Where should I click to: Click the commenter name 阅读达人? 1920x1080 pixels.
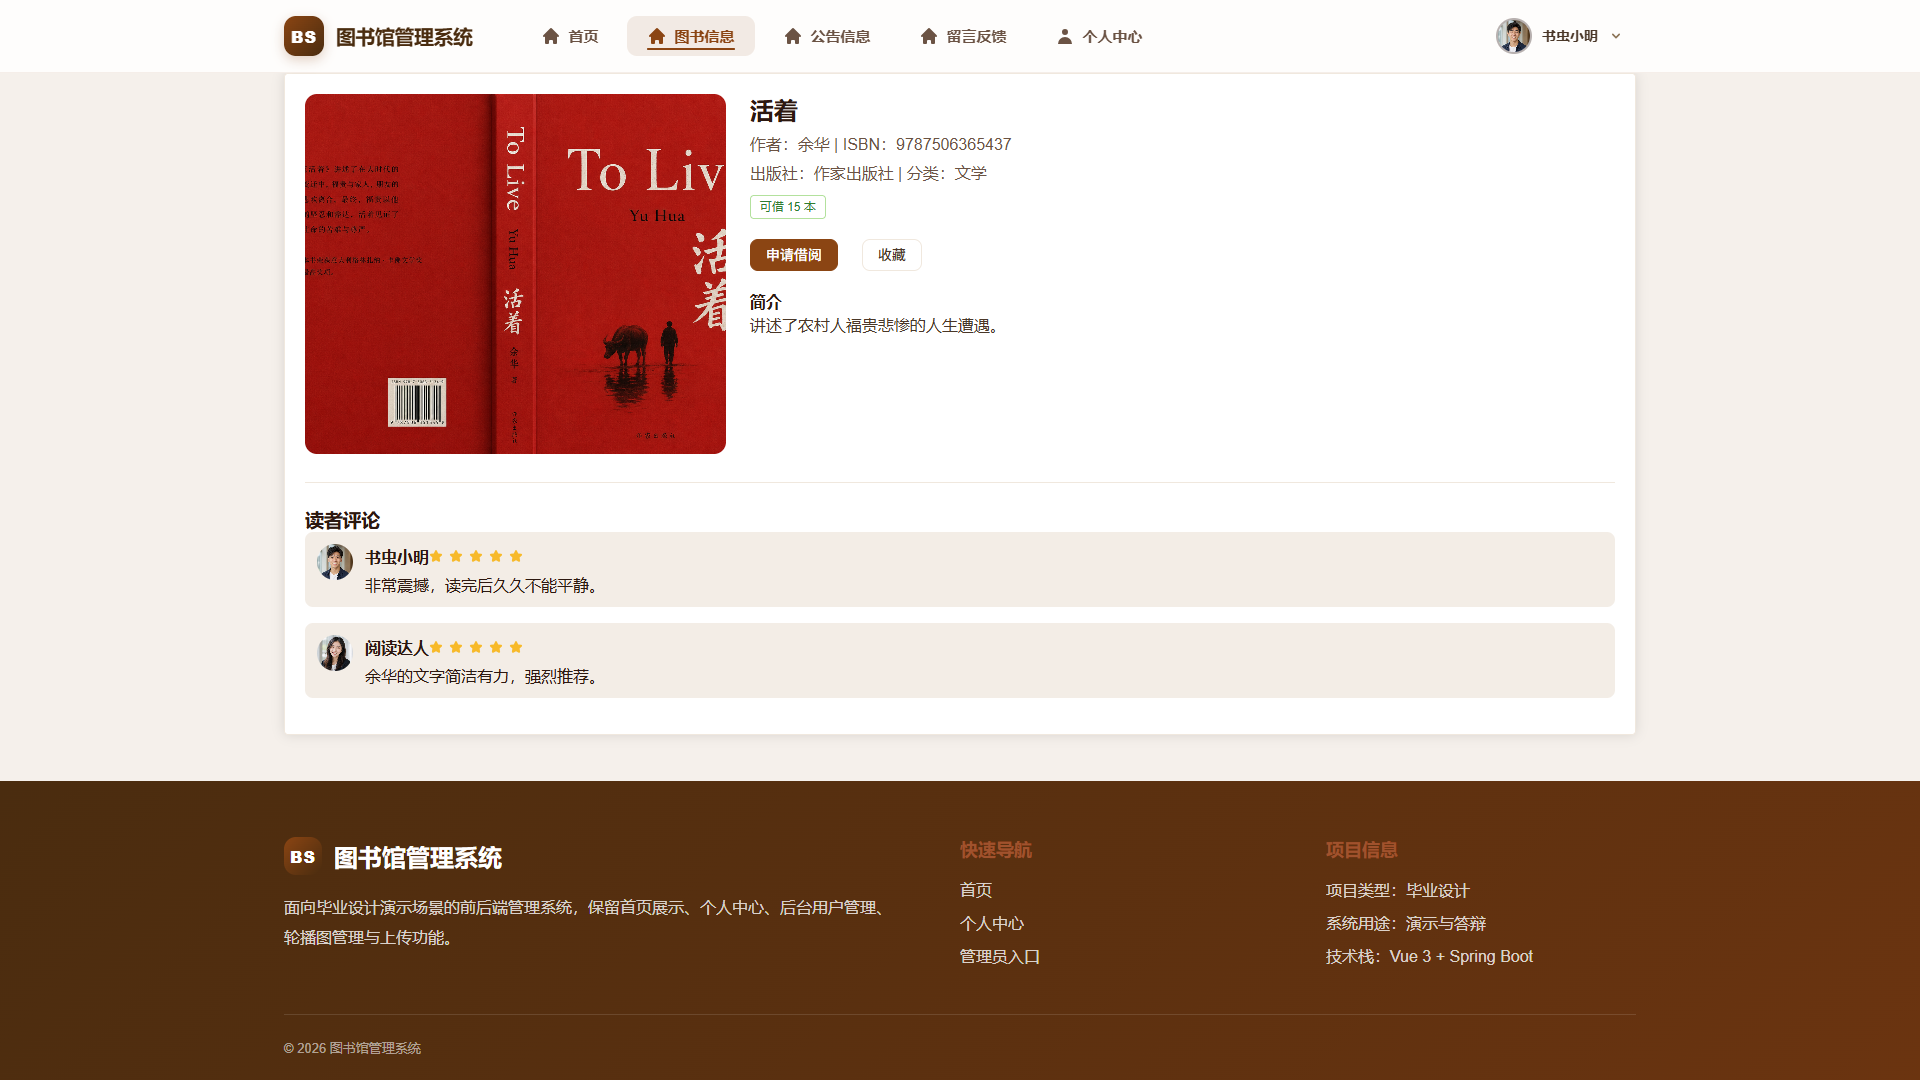(397, 649)
